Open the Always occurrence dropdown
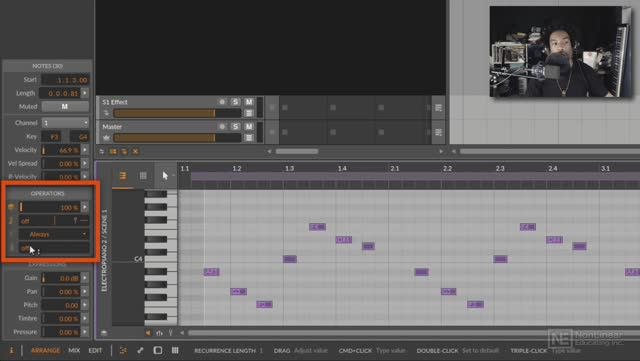 (54, 234)
